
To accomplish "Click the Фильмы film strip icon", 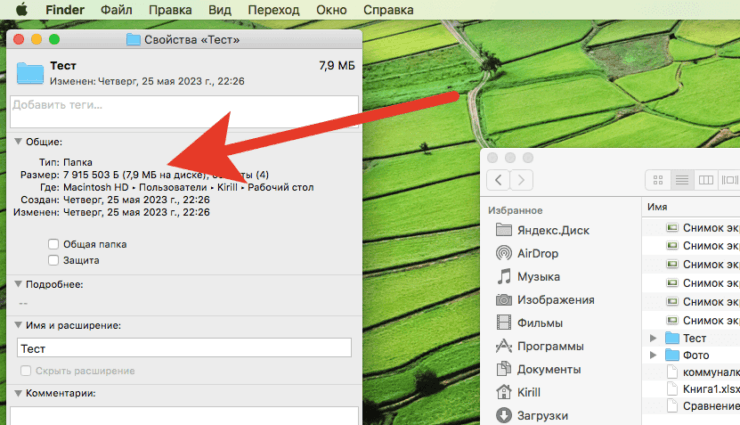I will coord(504,323).
